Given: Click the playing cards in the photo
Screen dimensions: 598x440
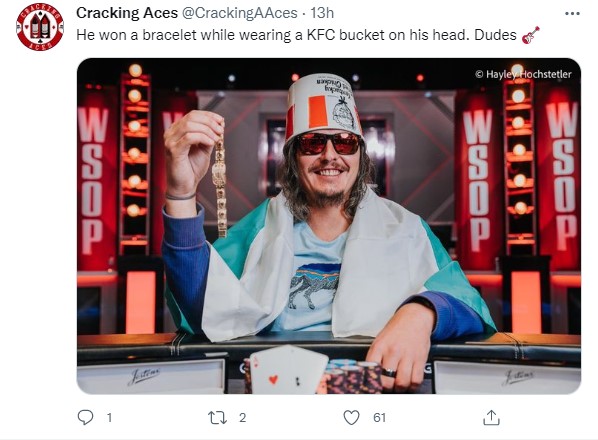Looking at the screenshot, I should pos(288,369).
